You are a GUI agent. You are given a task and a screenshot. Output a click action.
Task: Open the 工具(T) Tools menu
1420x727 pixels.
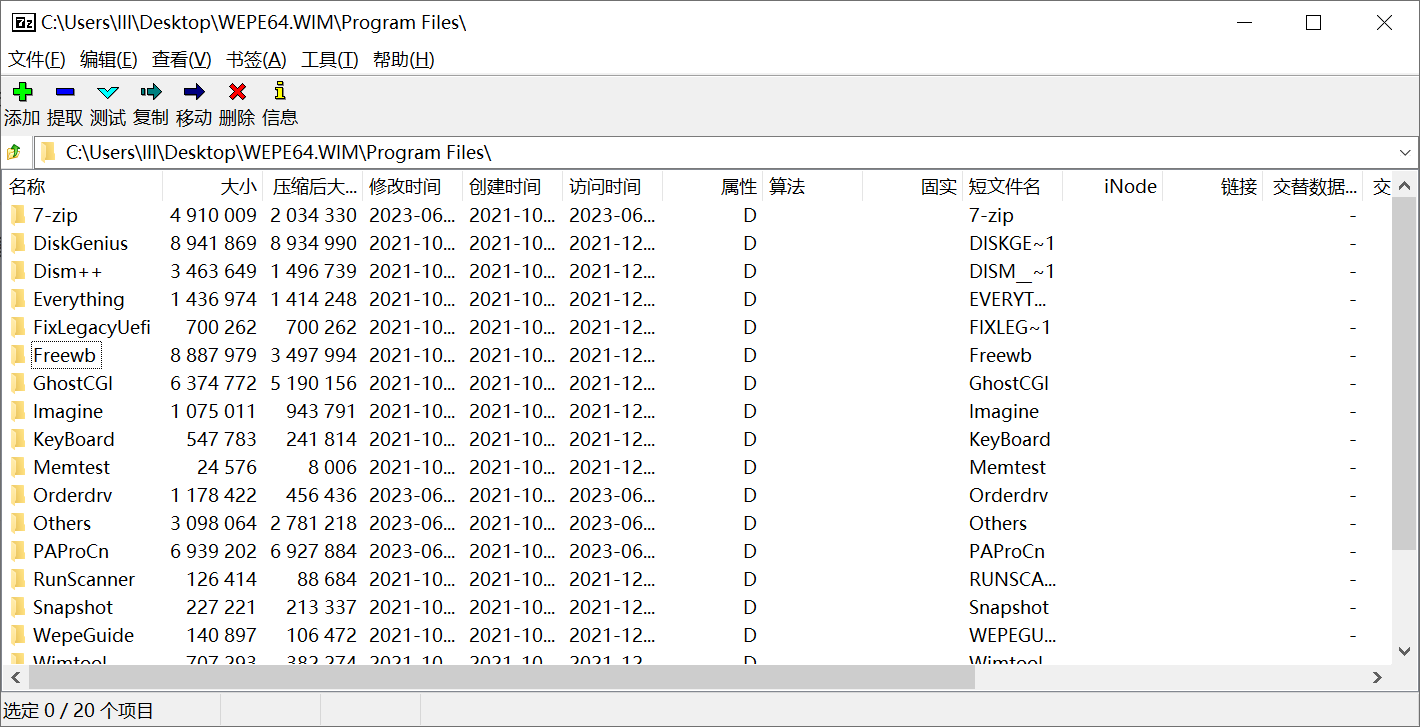click(330, 60)
